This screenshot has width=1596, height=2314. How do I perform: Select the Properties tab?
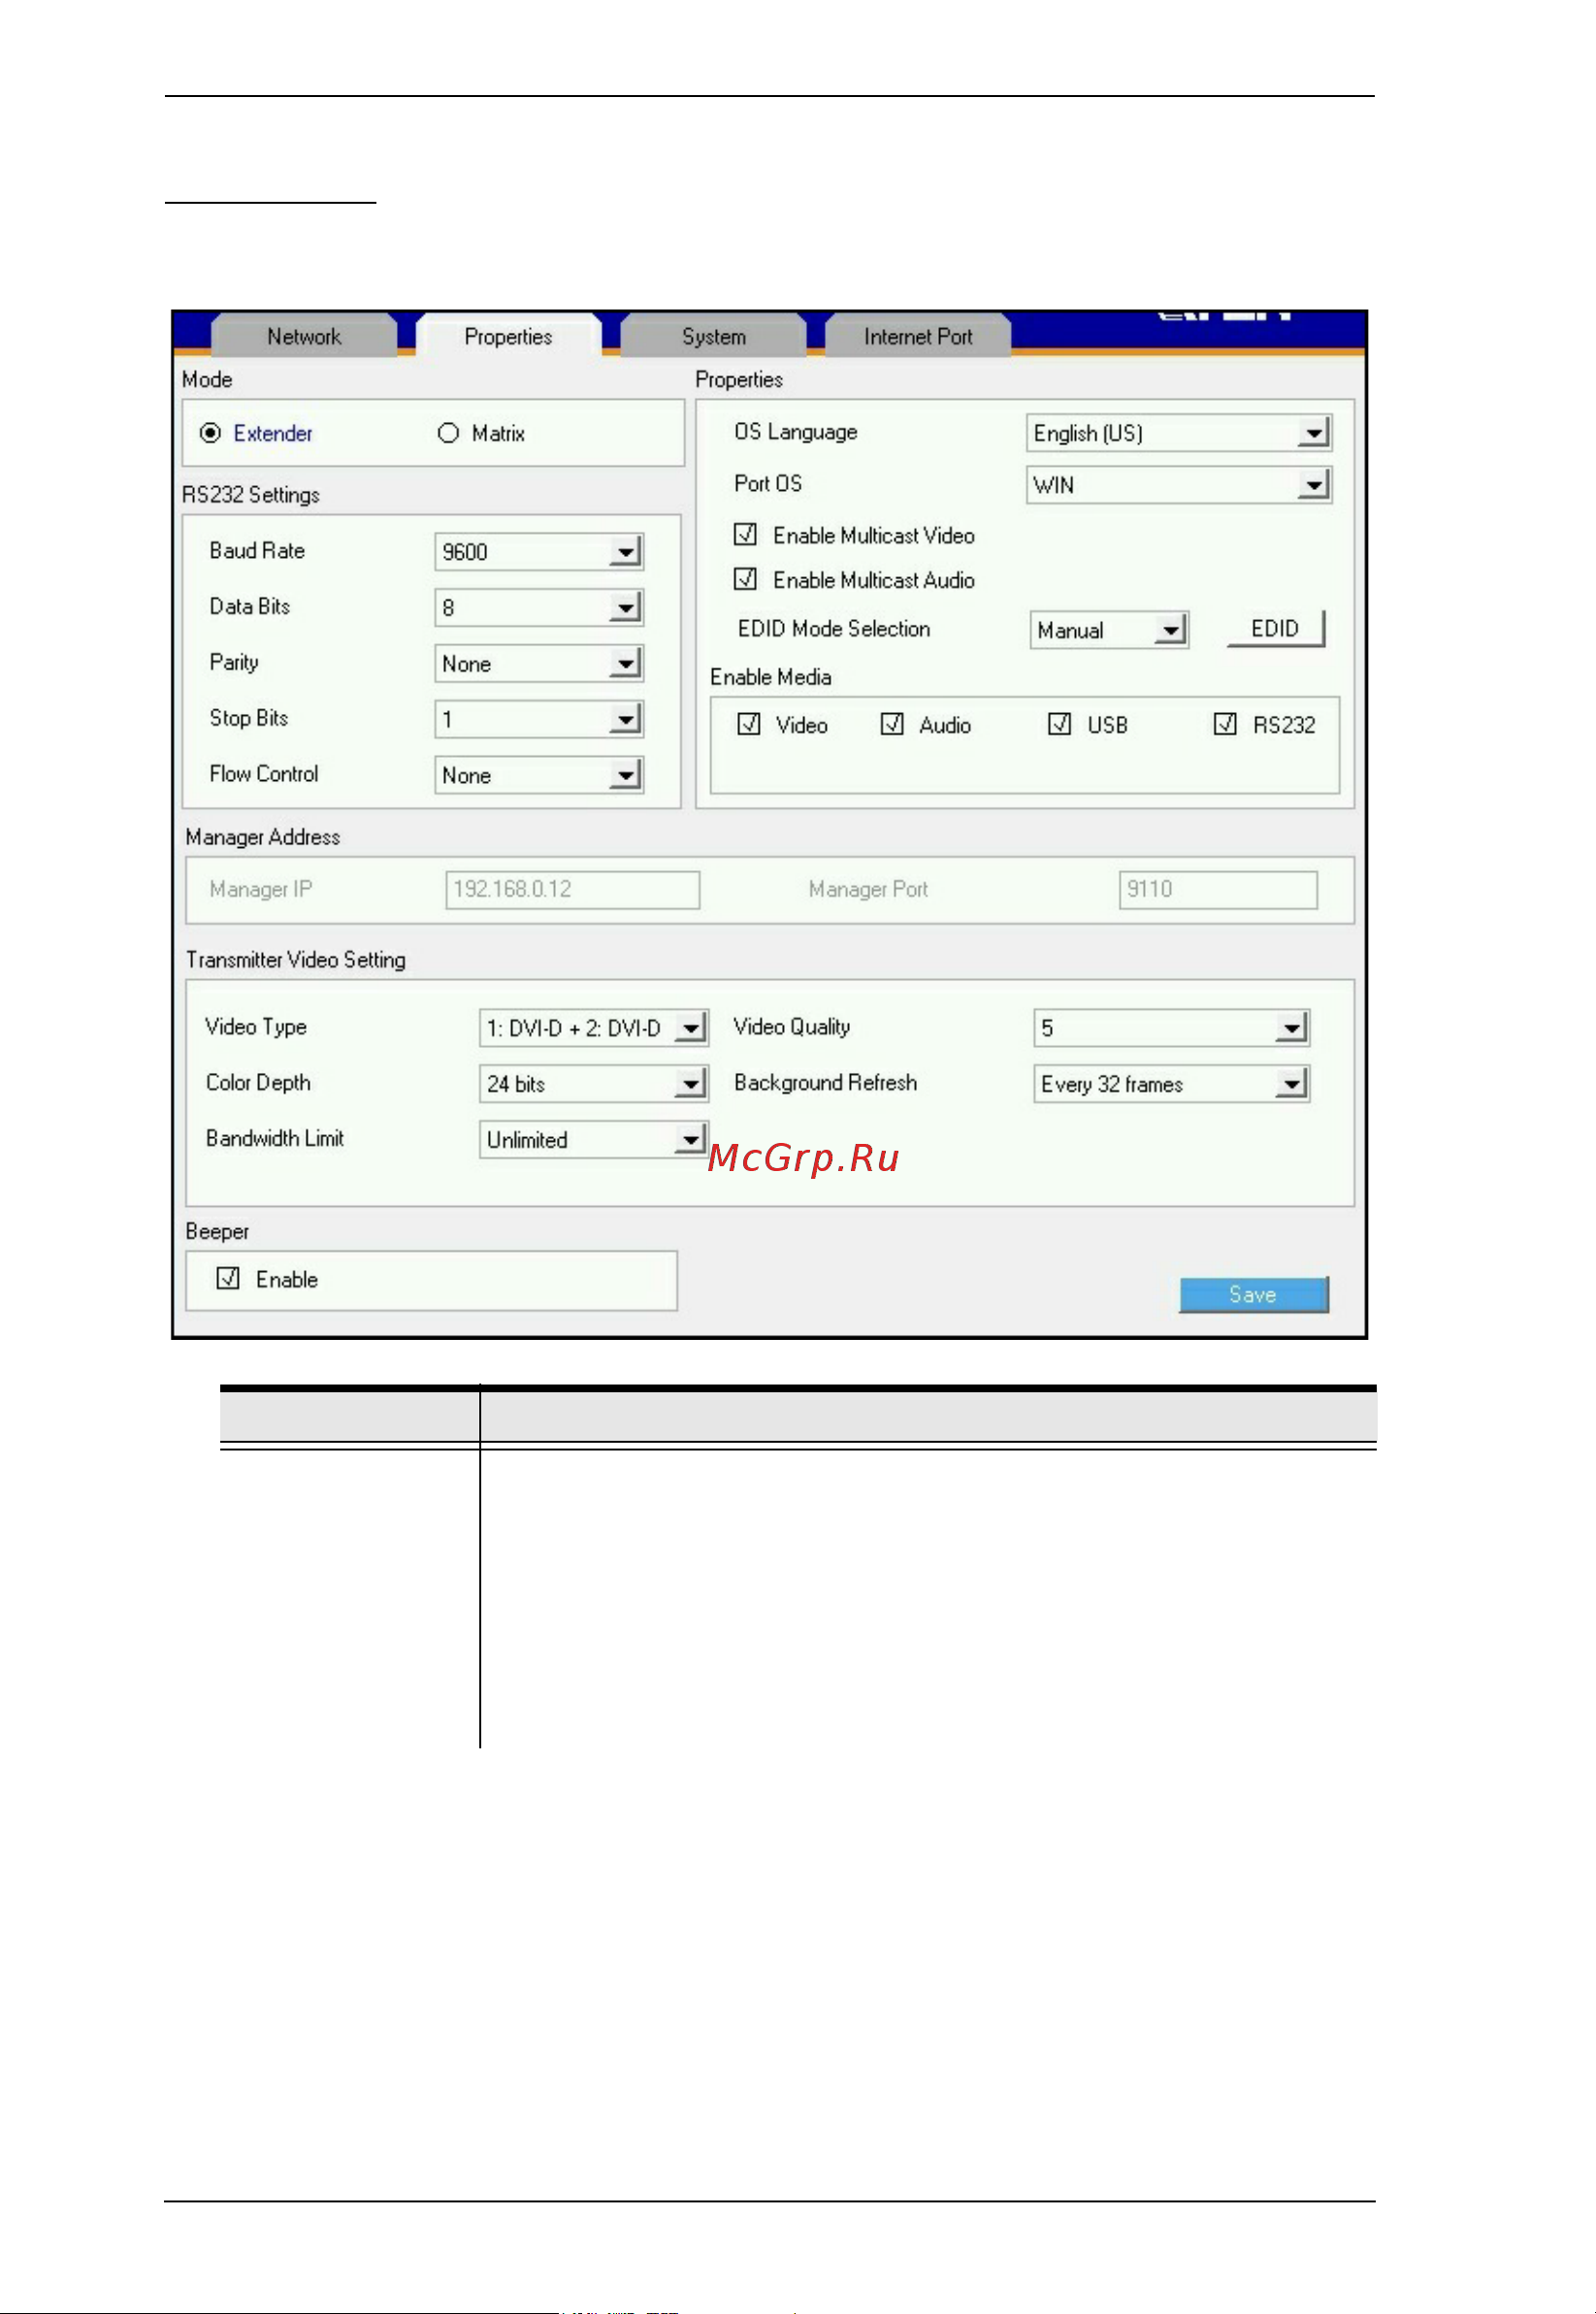coord(508,336)
